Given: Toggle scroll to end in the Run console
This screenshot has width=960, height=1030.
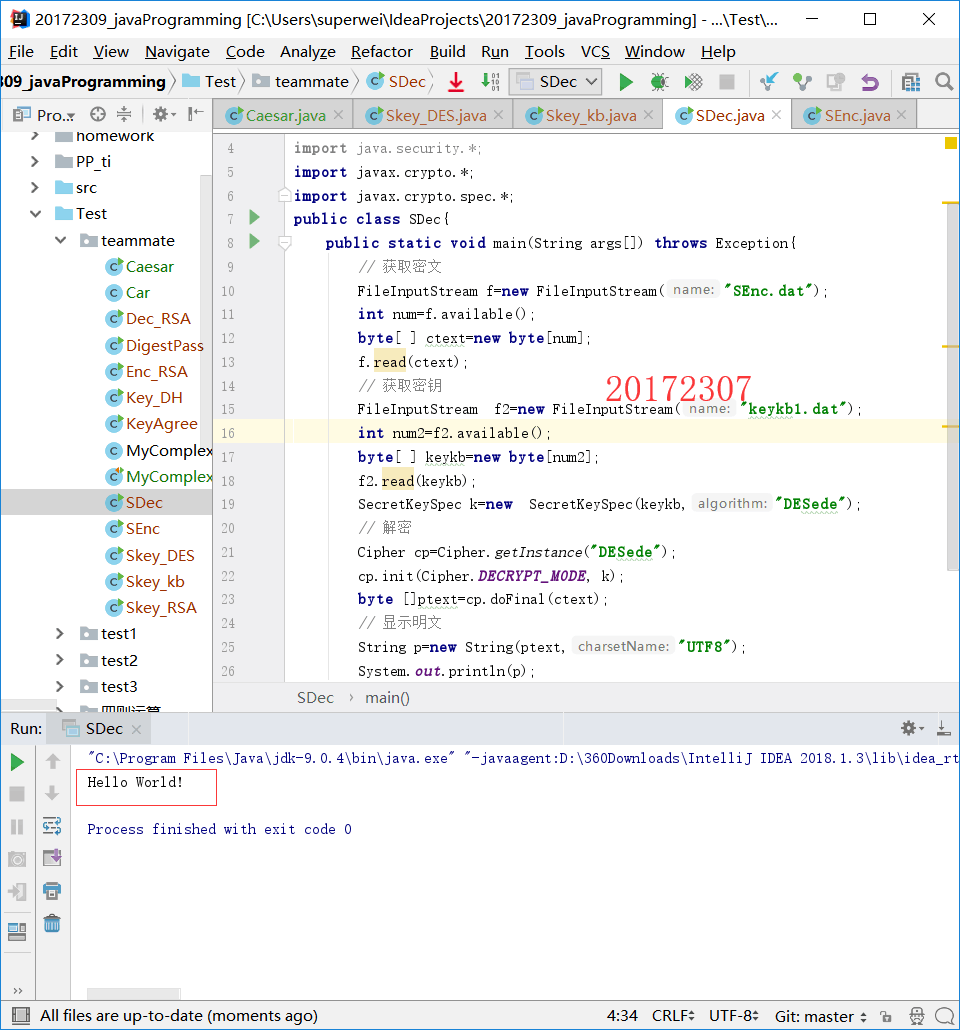Looking at the screenshot, I should 52,858.
